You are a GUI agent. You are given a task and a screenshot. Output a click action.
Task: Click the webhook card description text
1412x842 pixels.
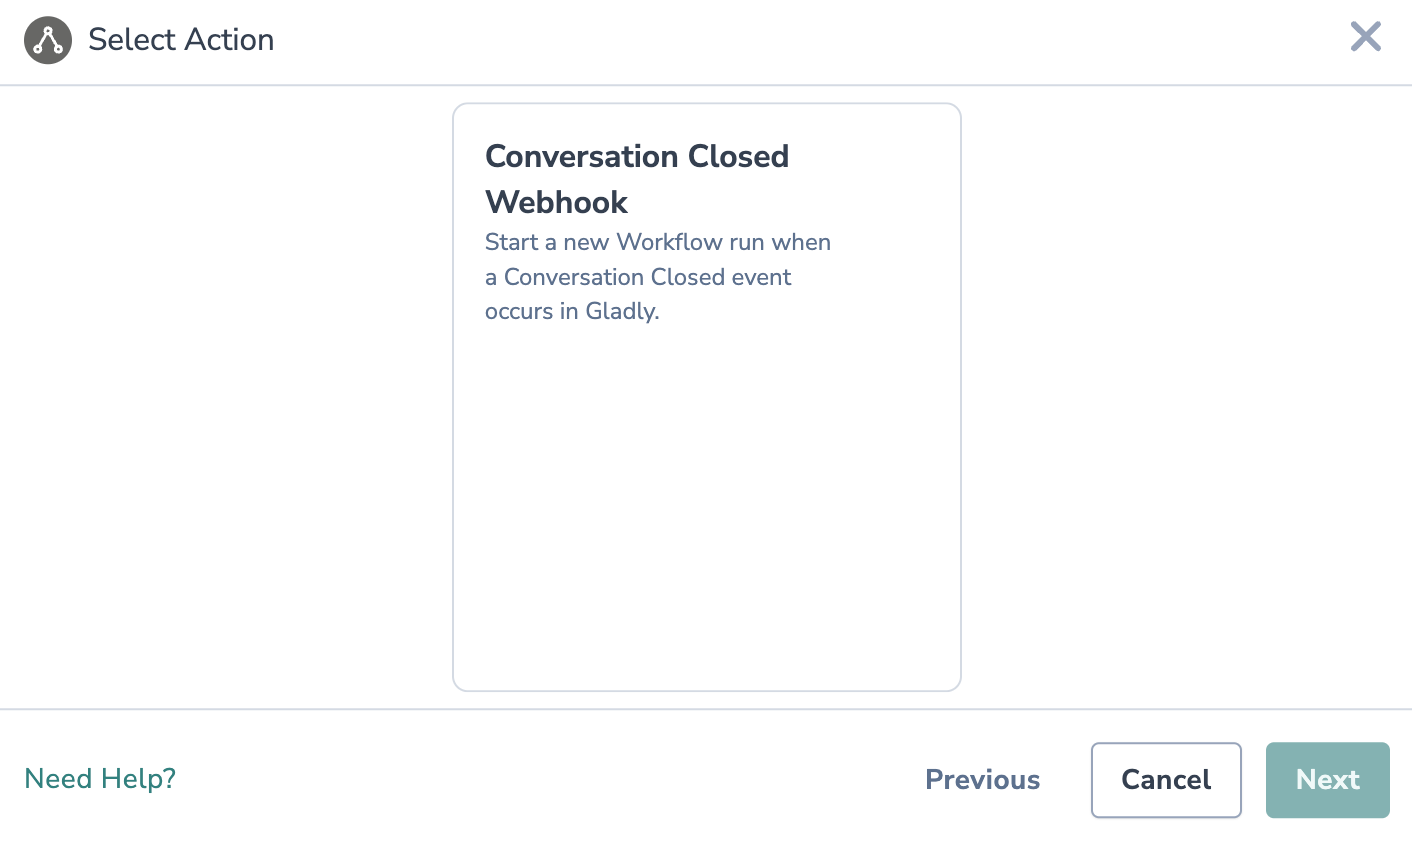657,277
